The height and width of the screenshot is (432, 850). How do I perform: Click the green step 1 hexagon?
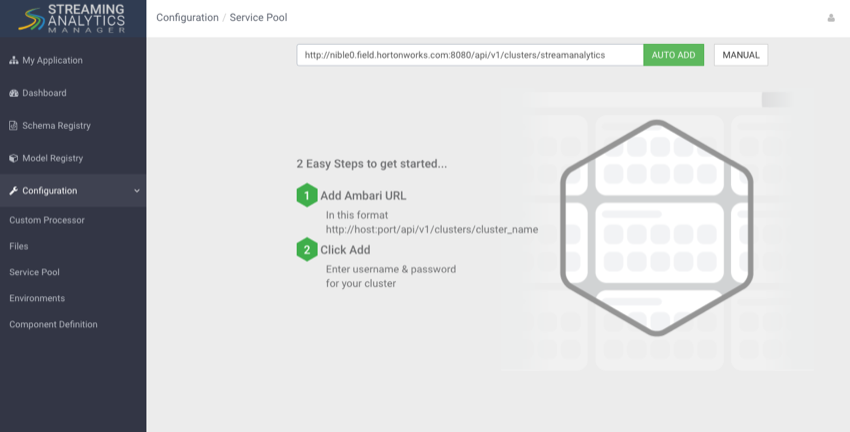click(307, 195)
